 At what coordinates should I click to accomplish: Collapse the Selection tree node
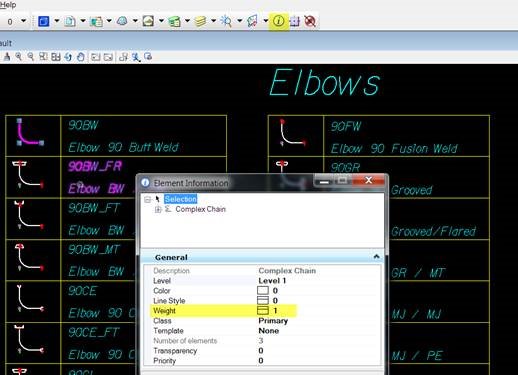point(147,199)
